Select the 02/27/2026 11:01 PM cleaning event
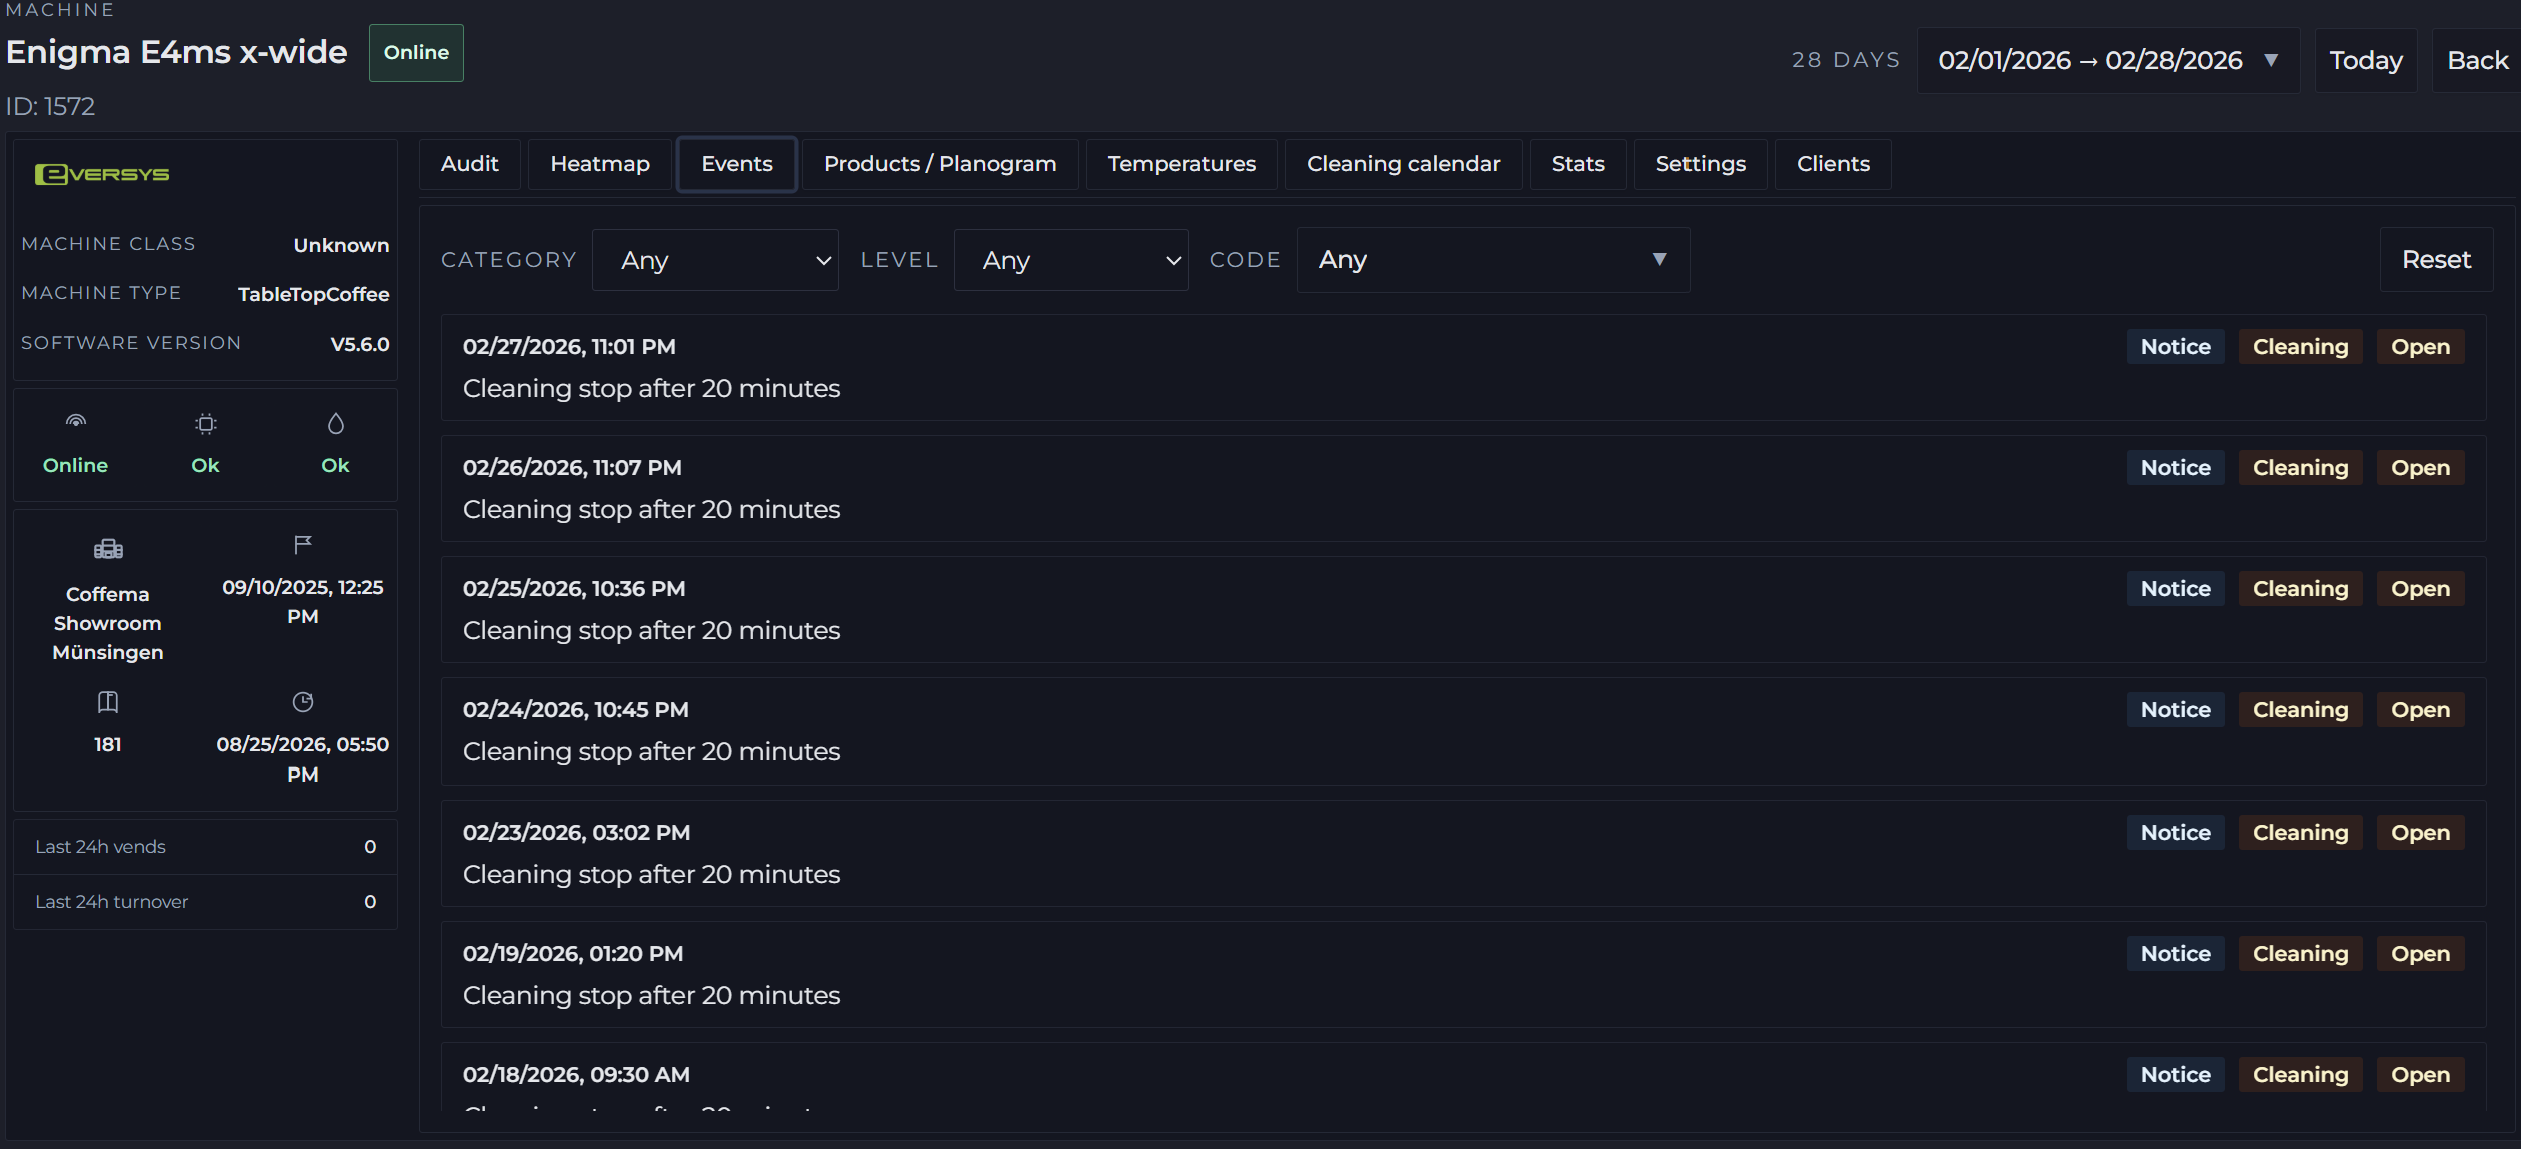This screenshot has height=1149, width=2521. 1463,368
